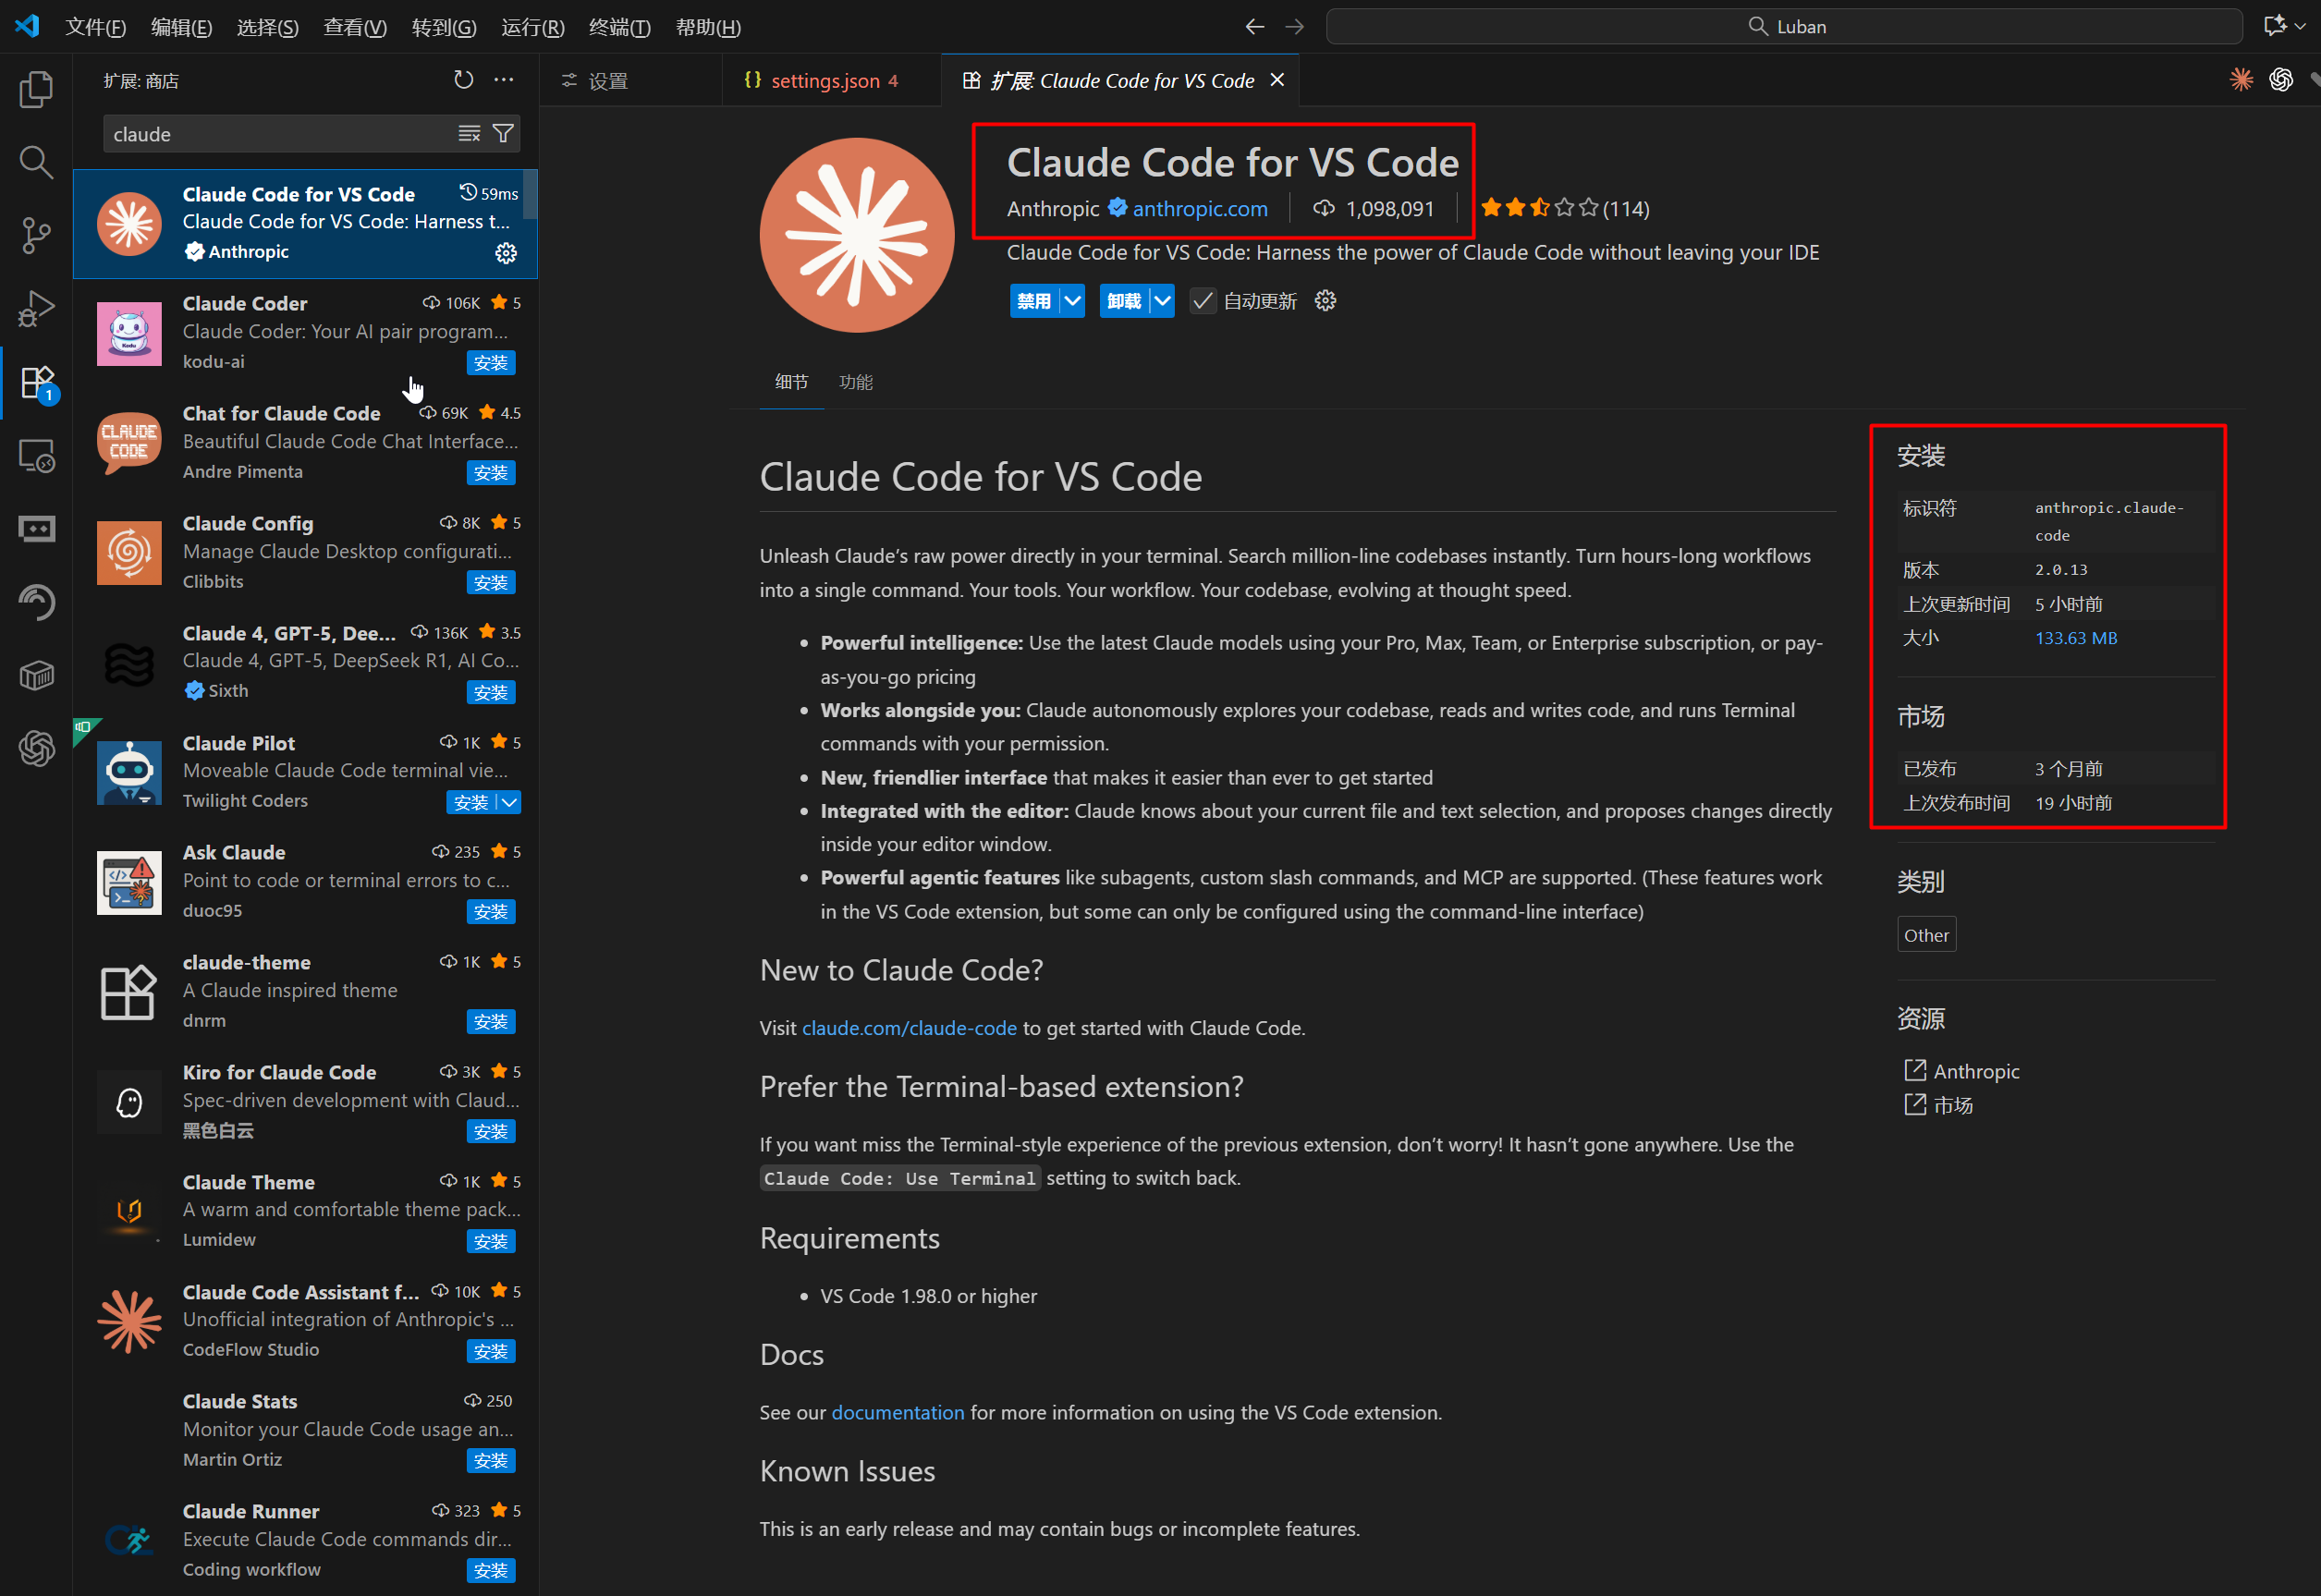Click the extension search box containing claude
Viewport: 2321px width, 1596px height.
click(280, 134)
